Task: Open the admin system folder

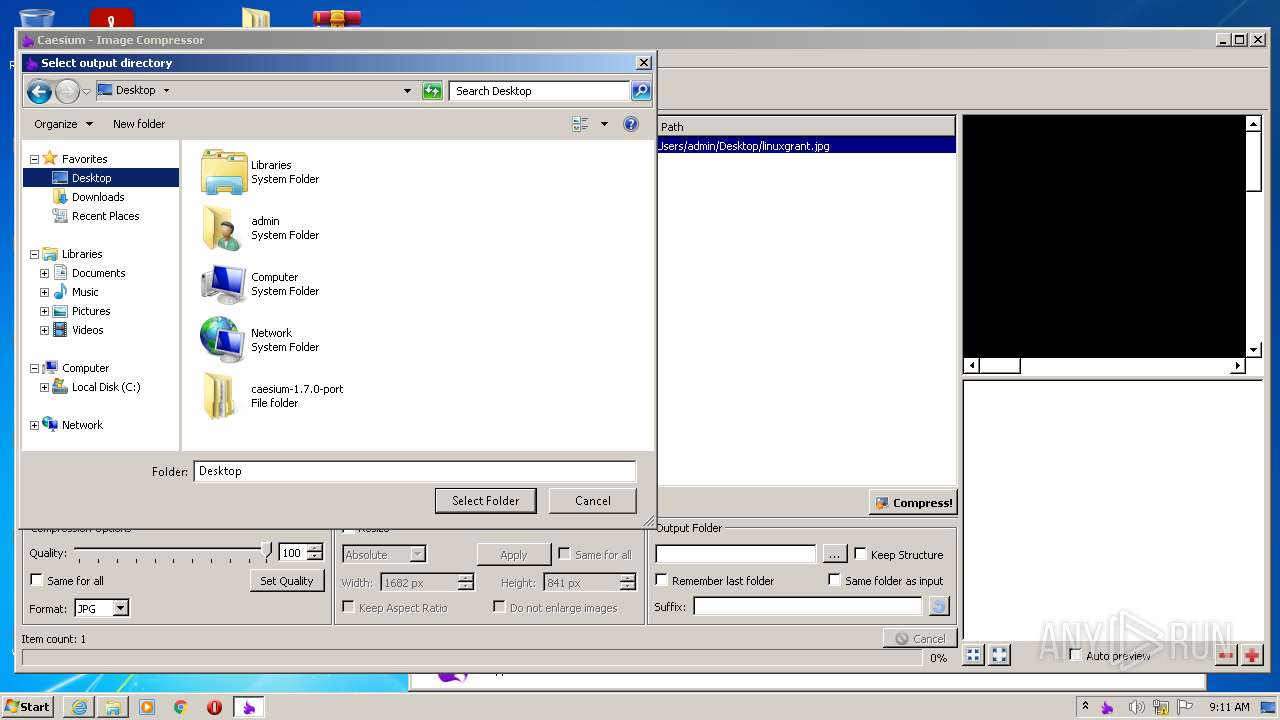Action: pos(223,228)
